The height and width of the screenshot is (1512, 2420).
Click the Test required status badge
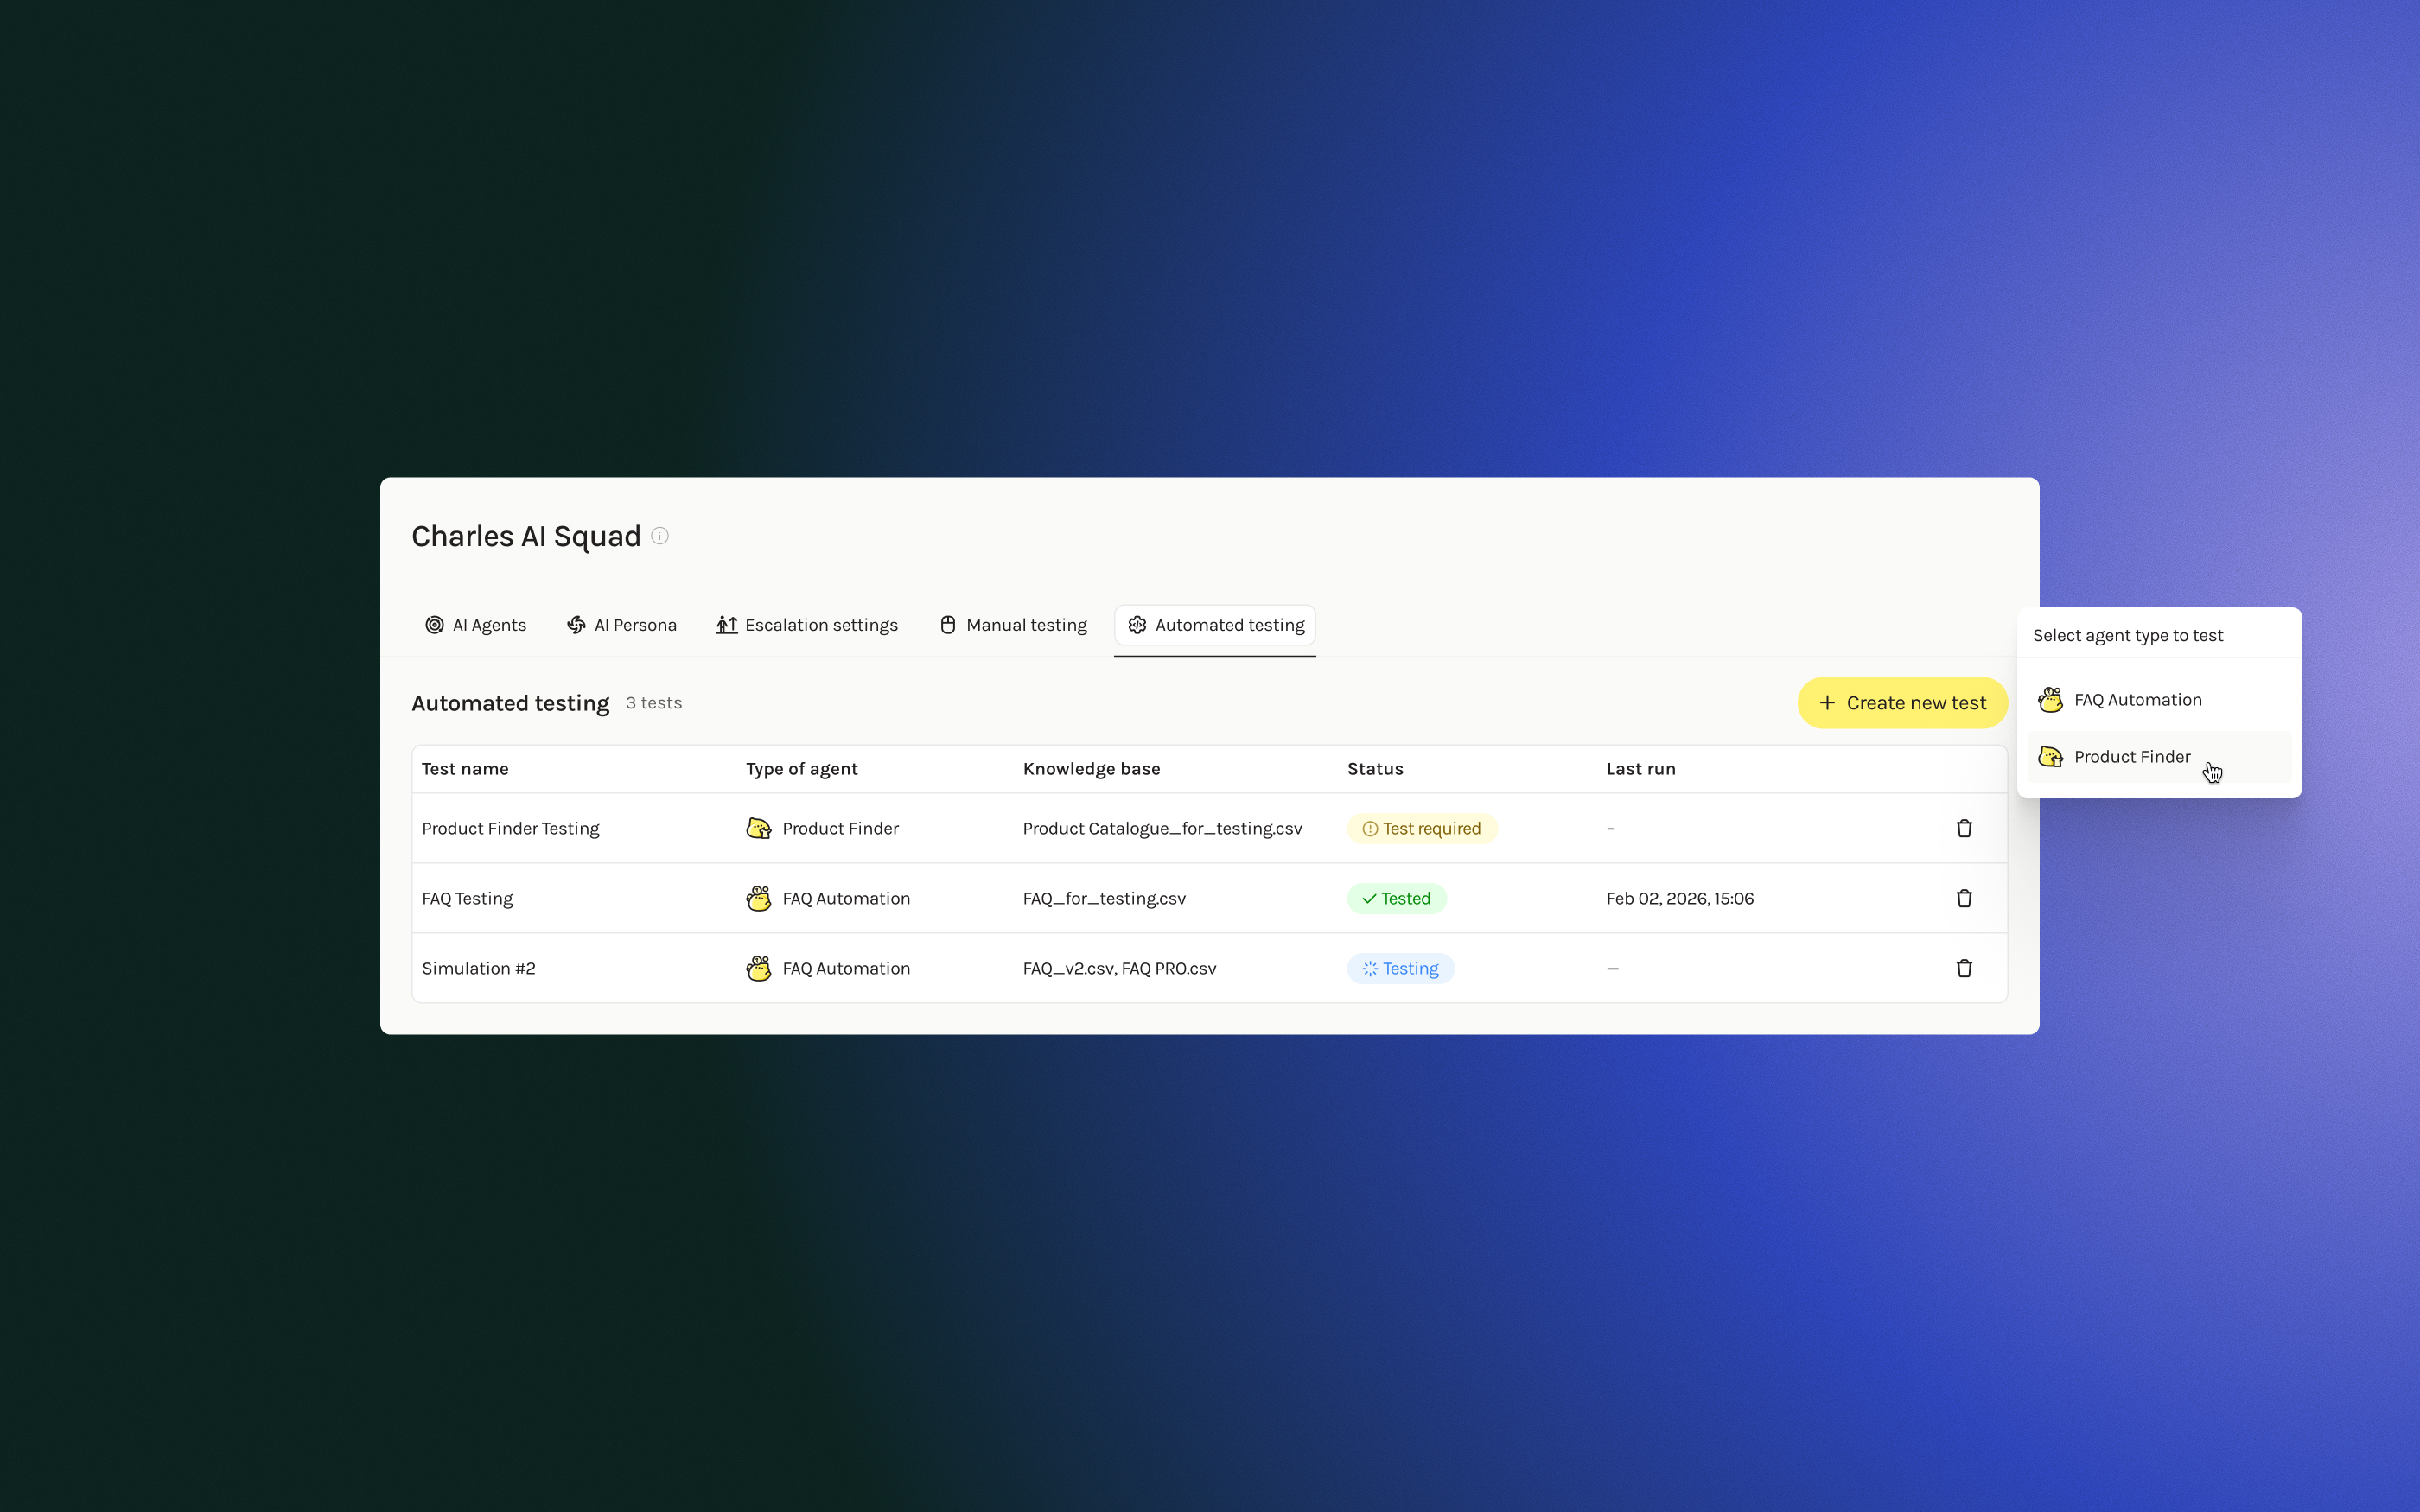[x=1421, y=828]
